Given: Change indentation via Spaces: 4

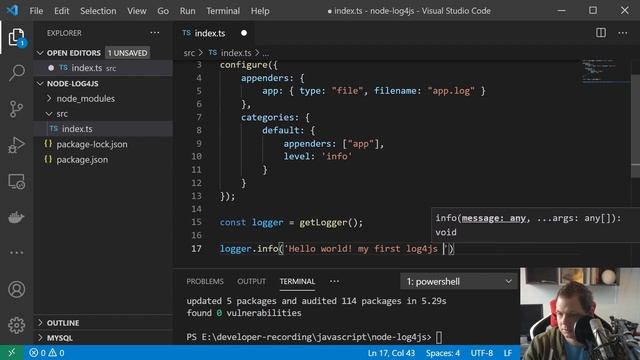Looking at the screenshot, I should pos(442,353).
